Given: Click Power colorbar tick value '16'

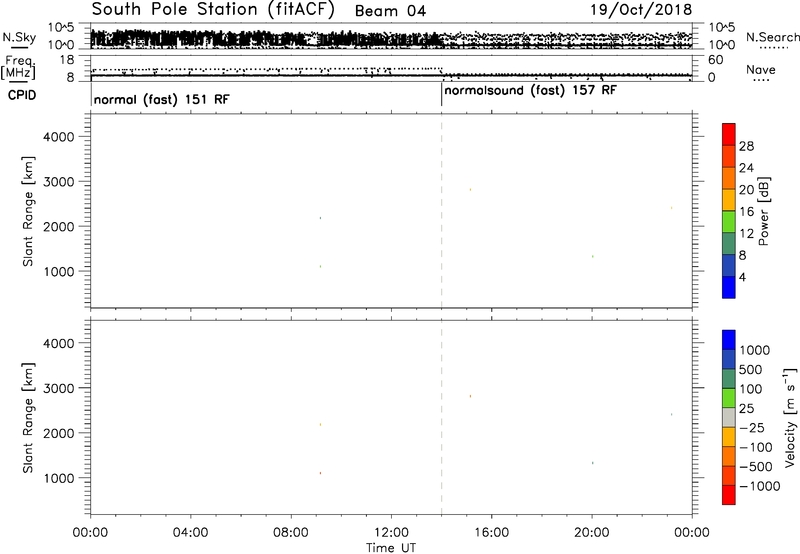Looking at the screenshot, I should pos(746,212).
